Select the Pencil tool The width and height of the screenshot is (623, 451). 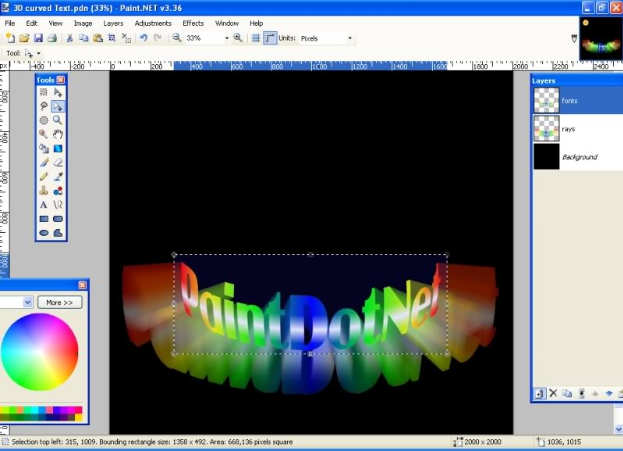click(x=44, y=177)
